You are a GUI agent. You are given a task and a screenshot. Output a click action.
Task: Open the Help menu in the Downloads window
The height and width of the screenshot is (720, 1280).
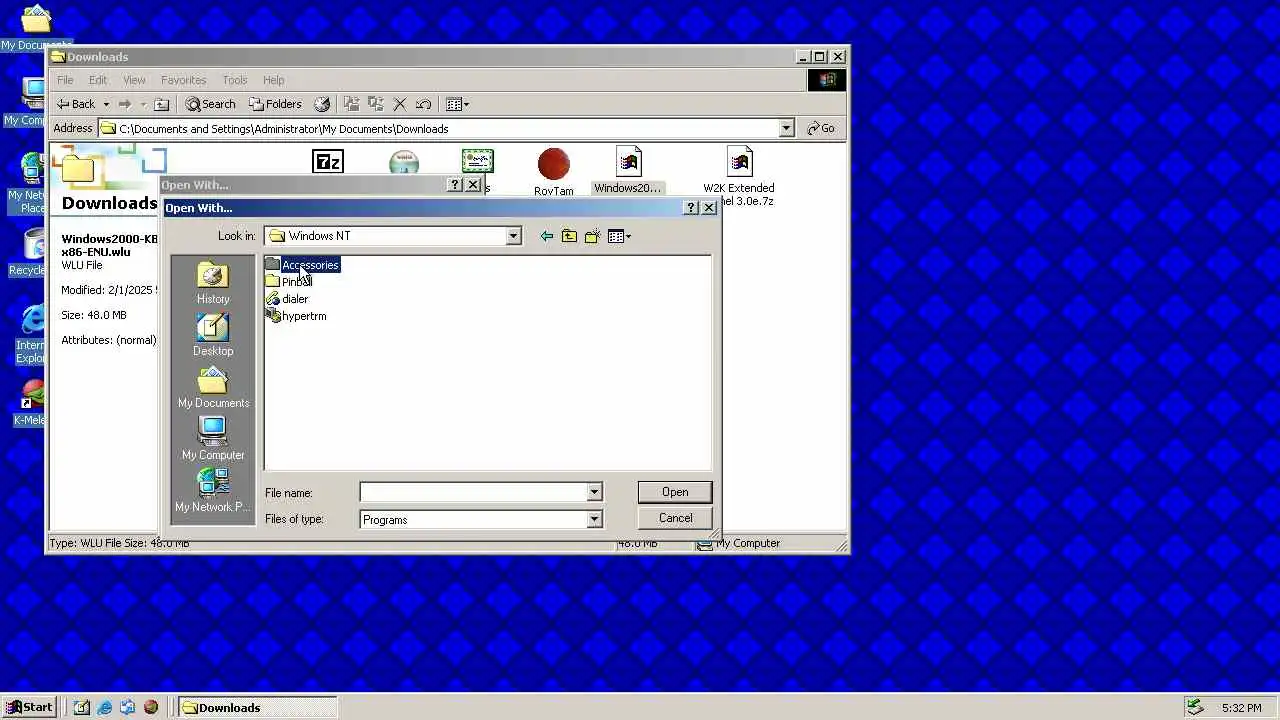[273, 80]
